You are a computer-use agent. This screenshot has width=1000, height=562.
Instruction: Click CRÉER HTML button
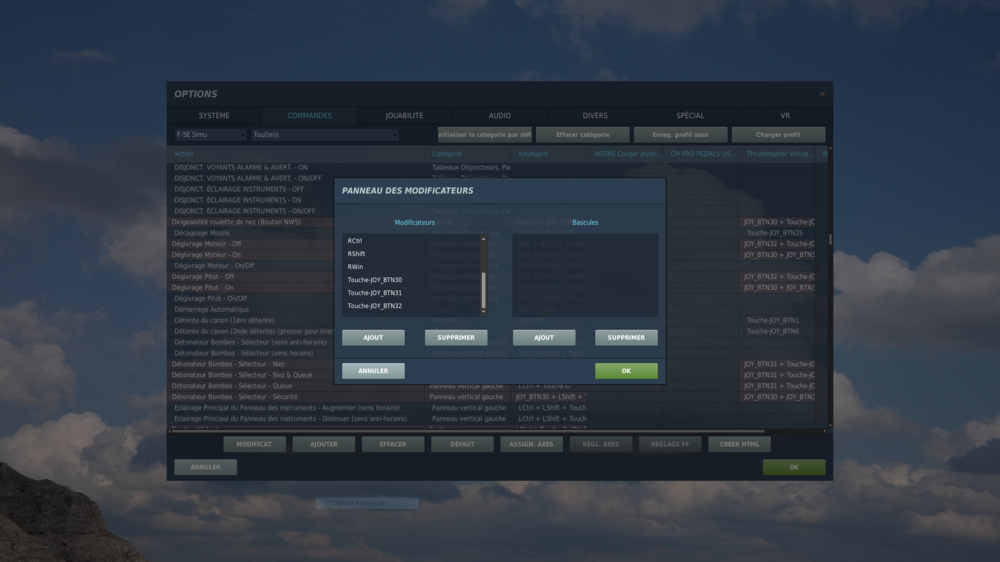(739, 444)
